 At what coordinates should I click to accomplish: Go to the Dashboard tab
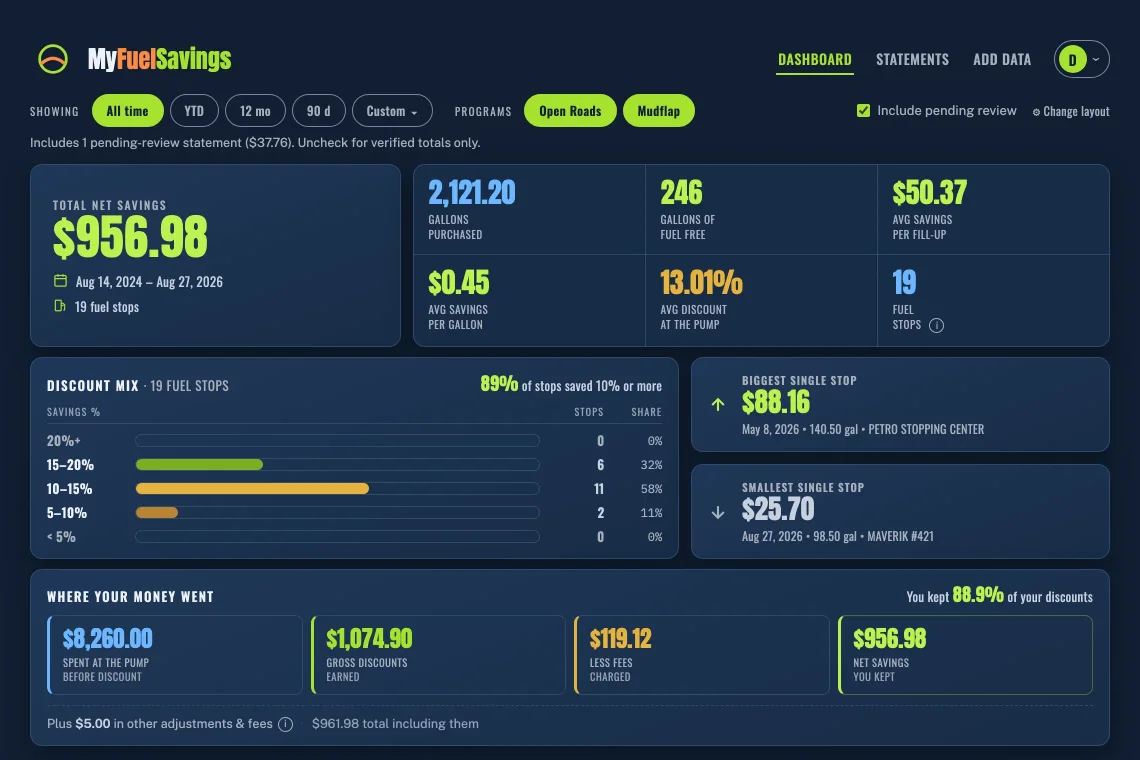[x=814, y=60]
